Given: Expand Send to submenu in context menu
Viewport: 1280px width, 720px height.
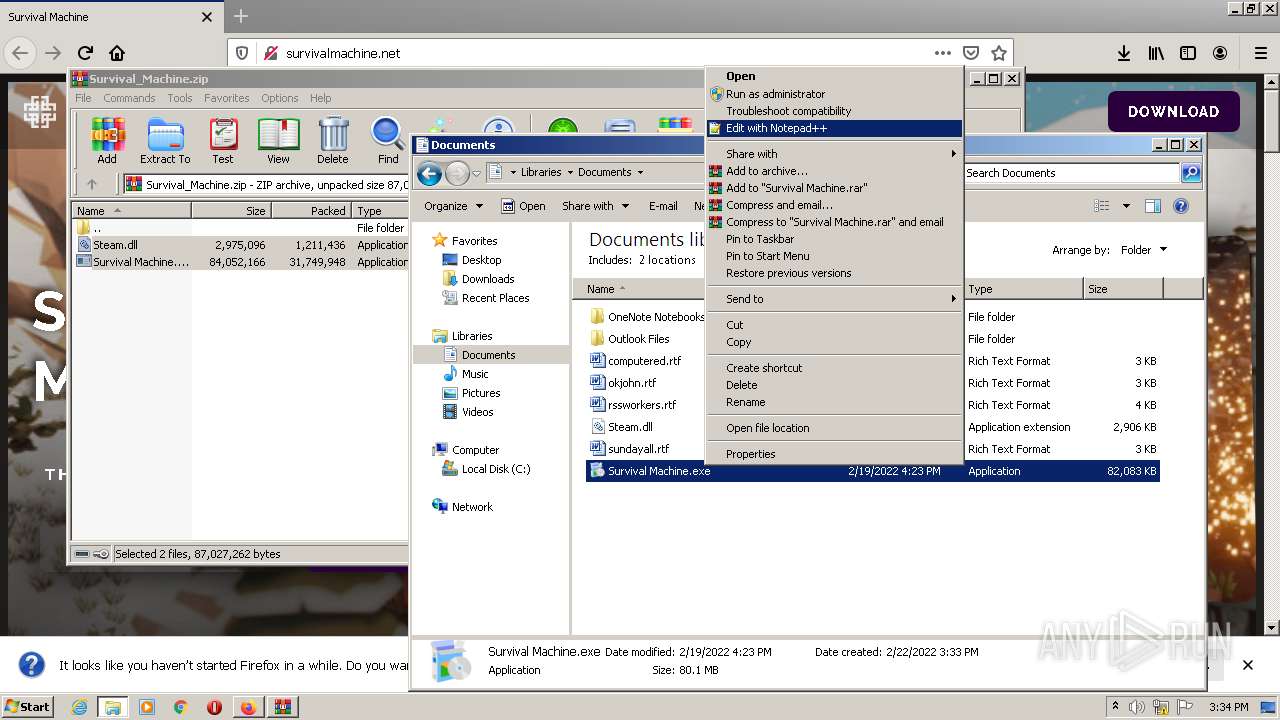Looking at the screenshot, I should (x=833, y=299).
